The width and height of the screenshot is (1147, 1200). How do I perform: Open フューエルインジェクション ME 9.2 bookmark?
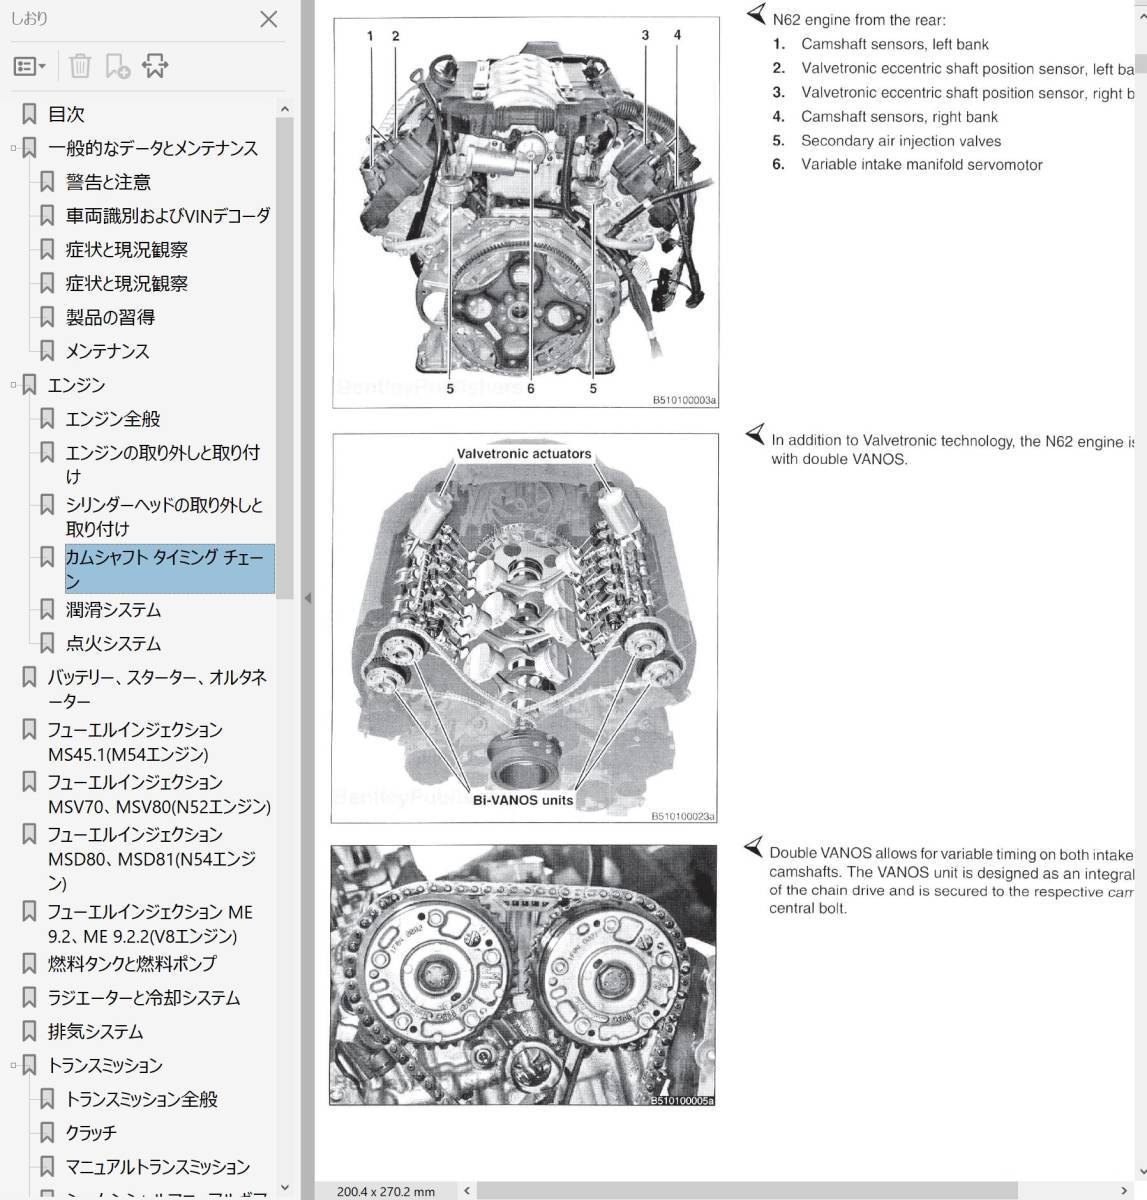click(x=150, y=924)
